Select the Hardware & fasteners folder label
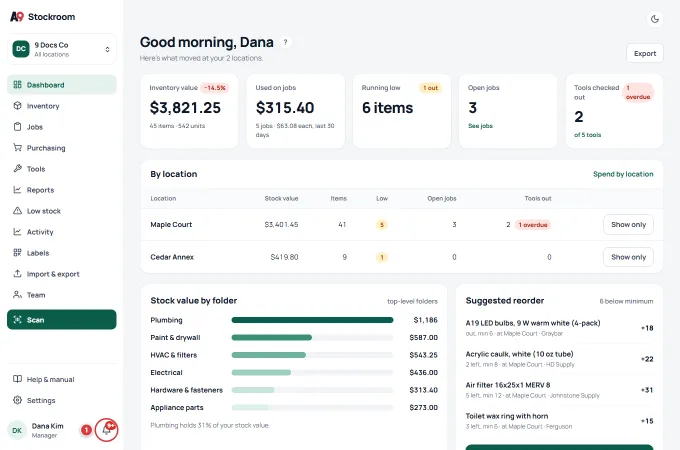 [186, 390]
